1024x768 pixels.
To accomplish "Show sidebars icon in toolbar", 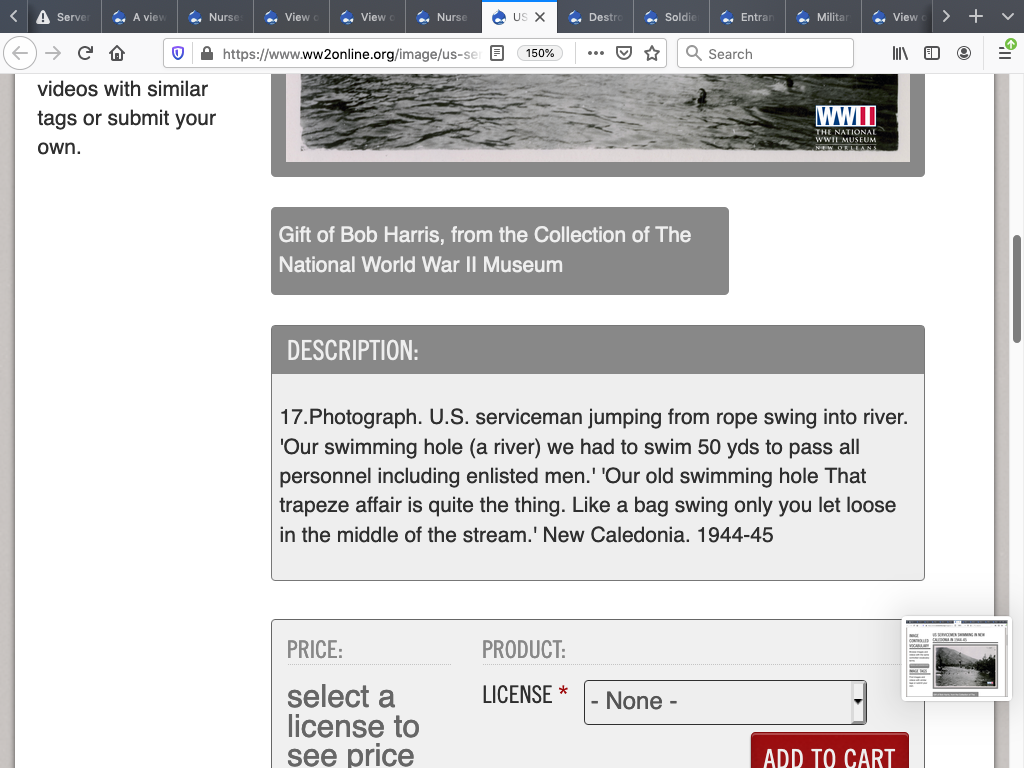I will point(932,54).
